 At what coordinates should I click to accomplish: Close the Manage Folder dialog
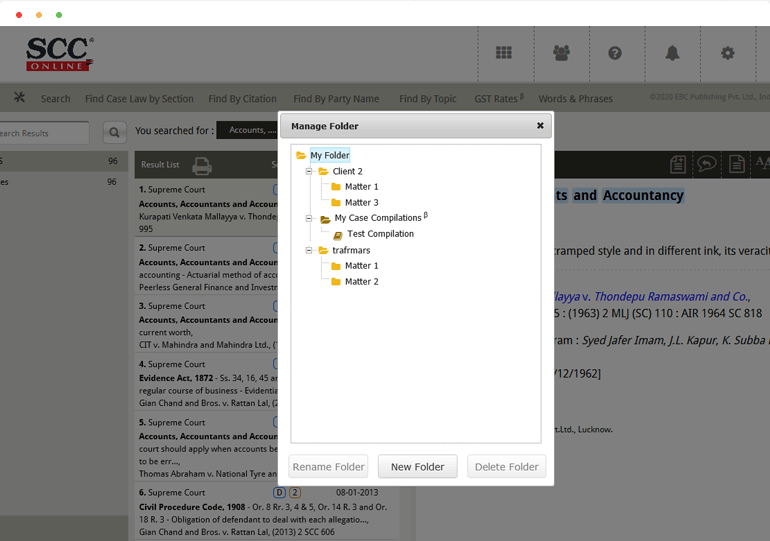[x=540, y=126]
